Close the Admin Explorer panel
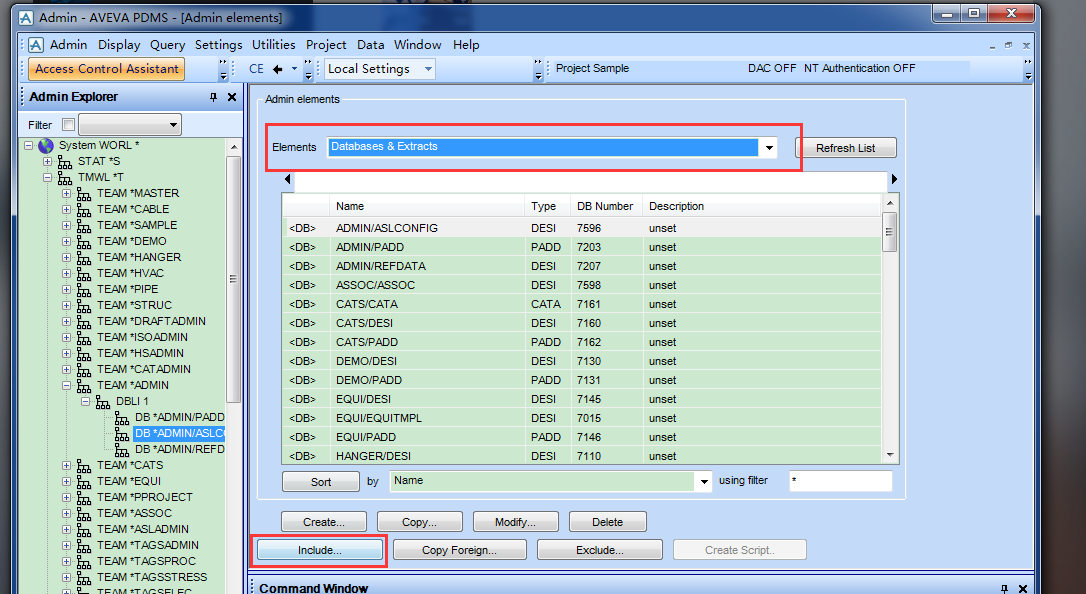This screenshot has width=1086, height=594. (x=232, y=97)
